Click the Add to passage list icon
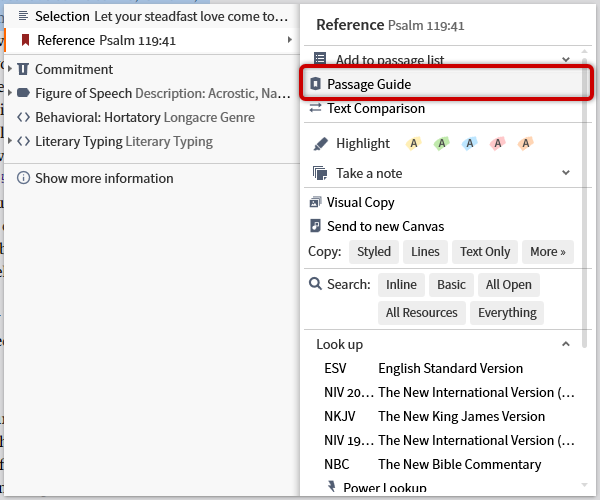This screenshot has width=600, height=500. click(320, 60)
